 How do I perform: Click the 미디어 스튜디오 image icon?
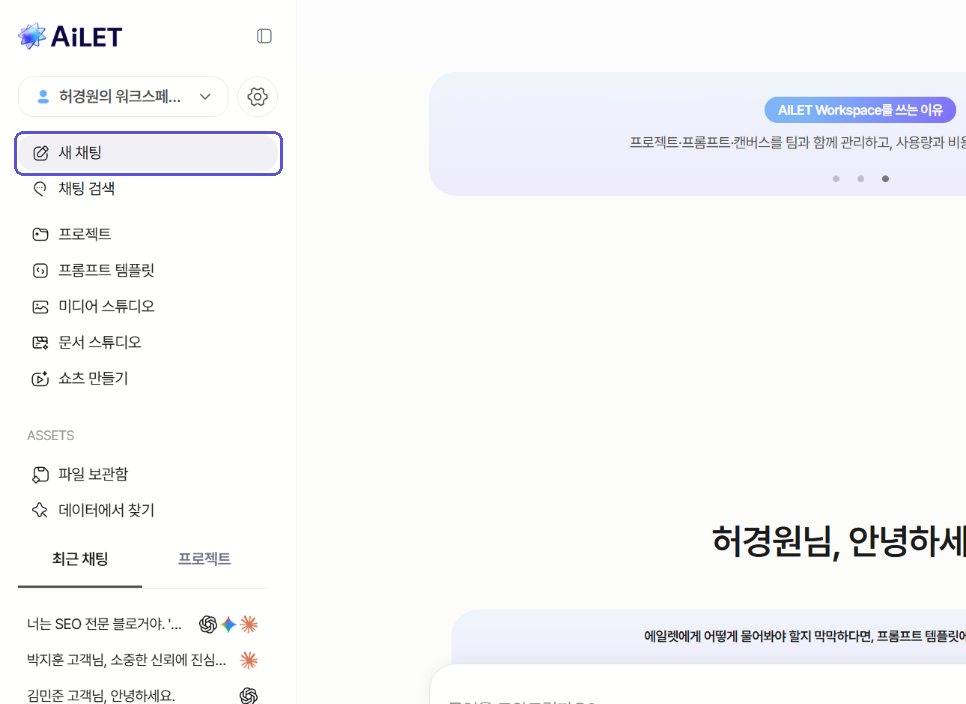coord(40,307)
